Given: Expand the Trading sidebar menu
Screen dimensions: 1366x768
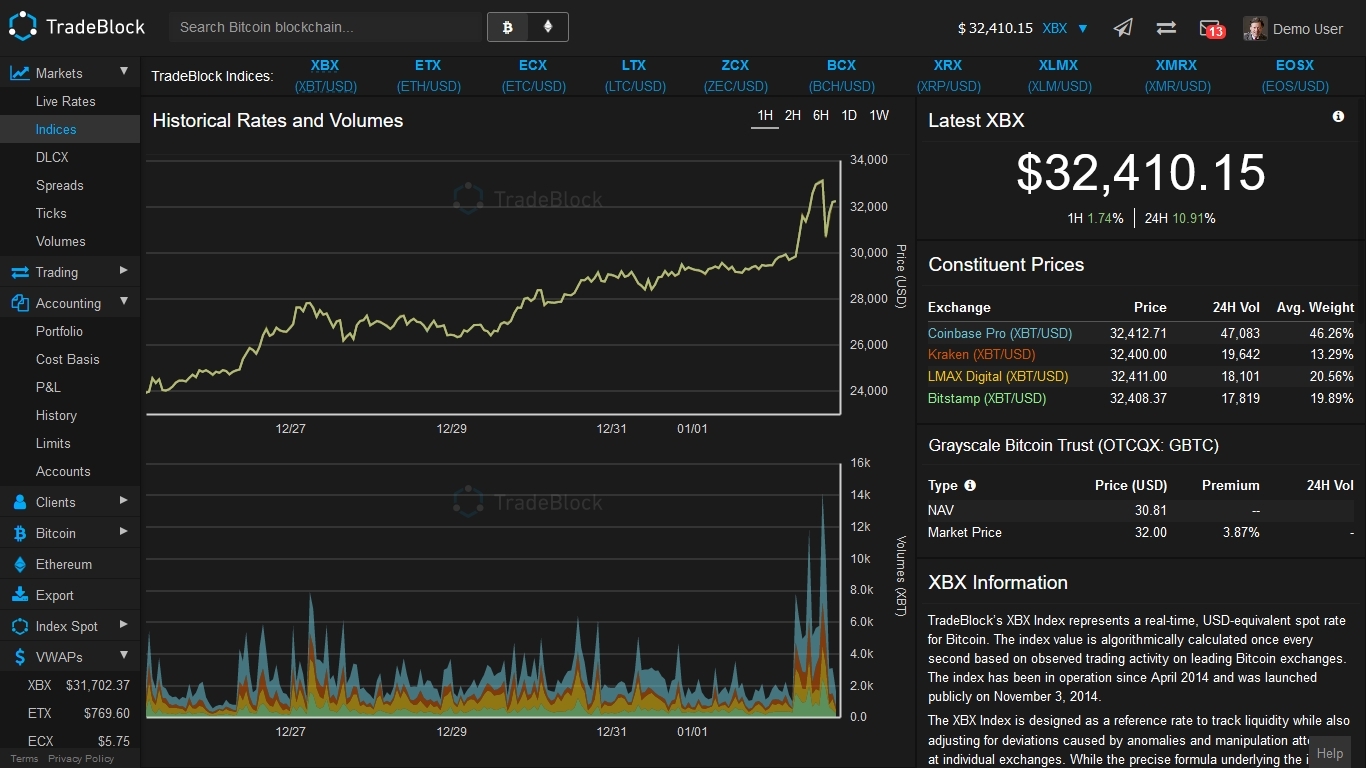Looking at the screenshot, I should pyautogui.click(x=124, y=271).
